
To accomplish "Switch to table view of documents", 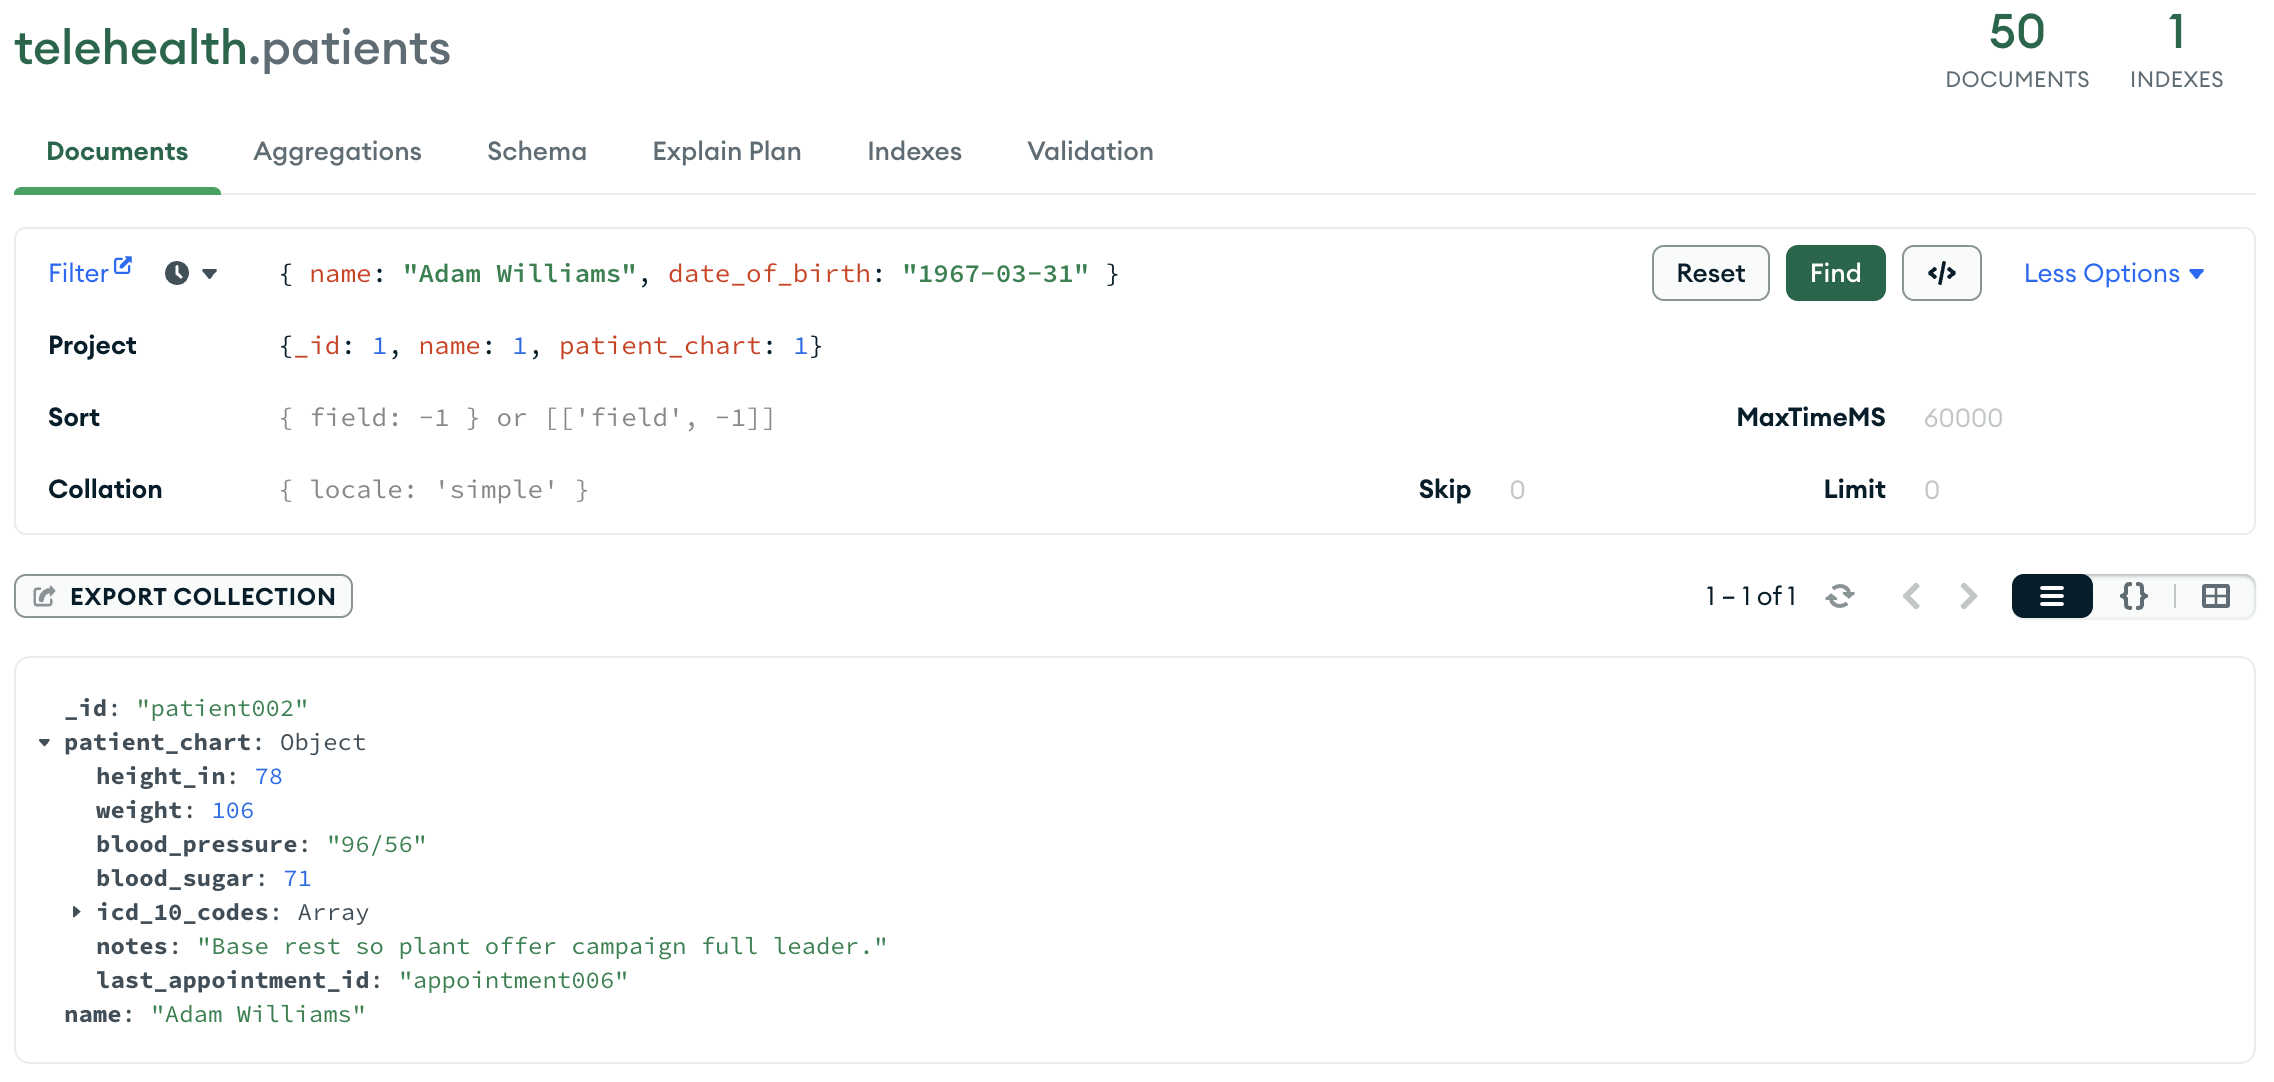I will (2217, 596).
